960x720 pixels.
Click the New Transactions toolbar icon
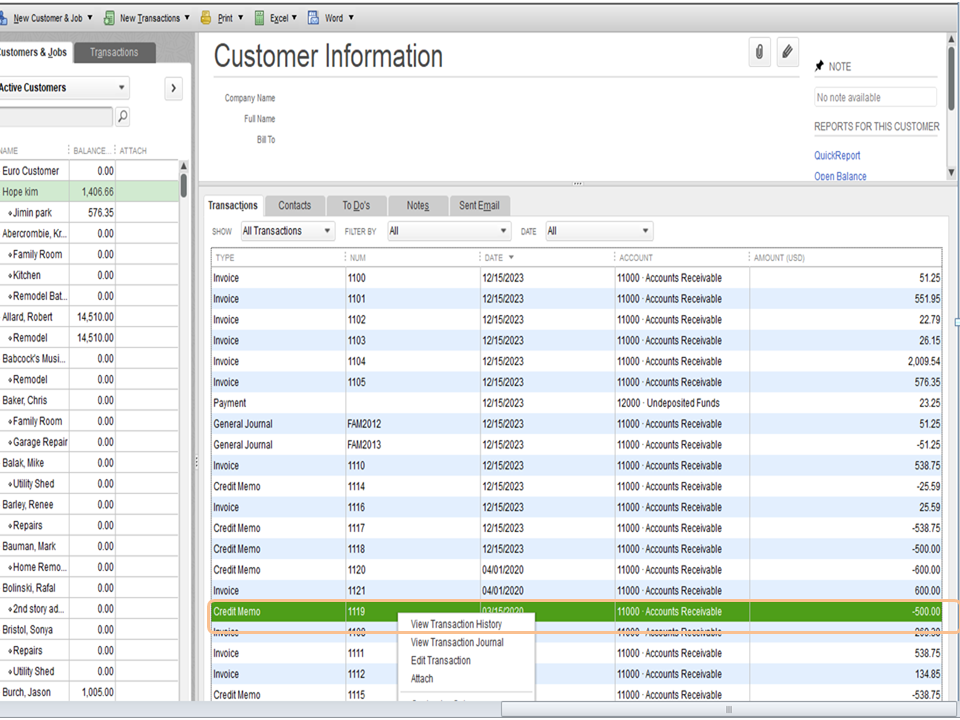point(110,18)
